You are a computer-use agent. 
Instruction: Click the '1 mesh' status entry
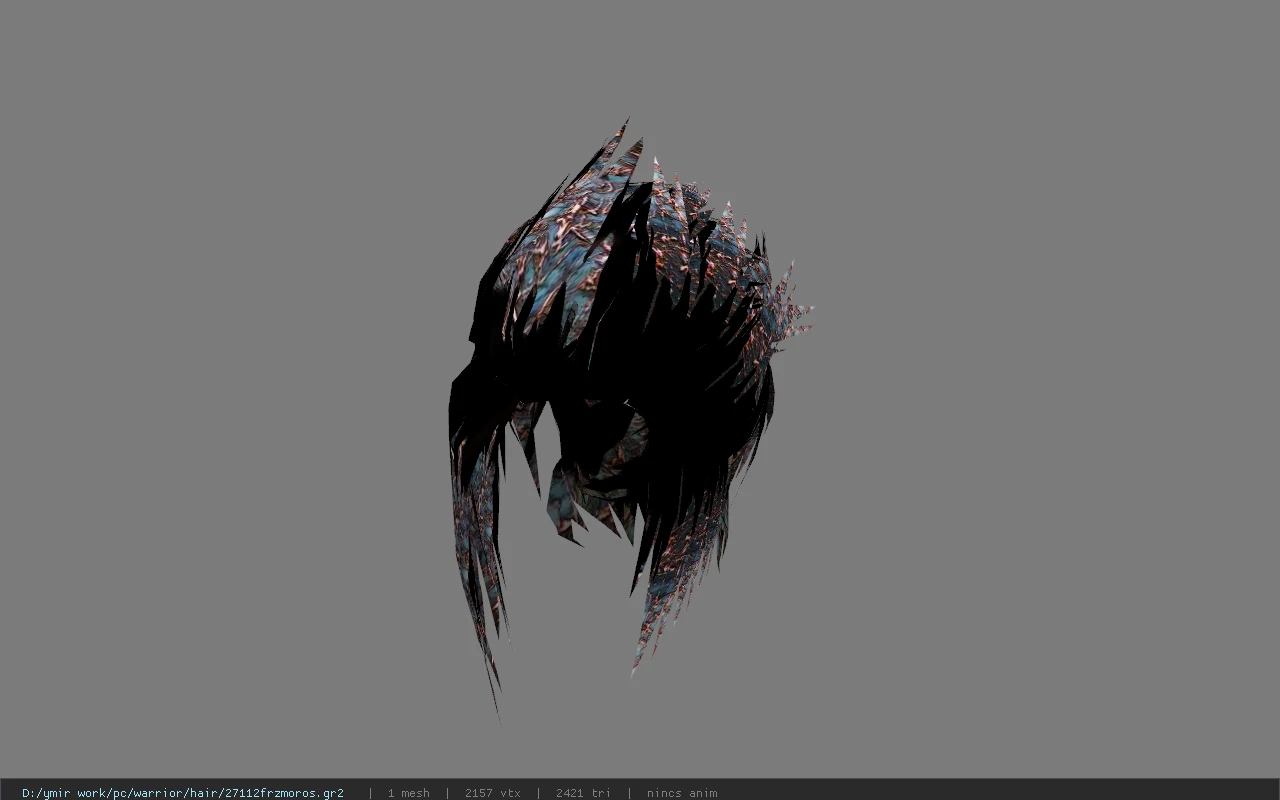(409, 793)
